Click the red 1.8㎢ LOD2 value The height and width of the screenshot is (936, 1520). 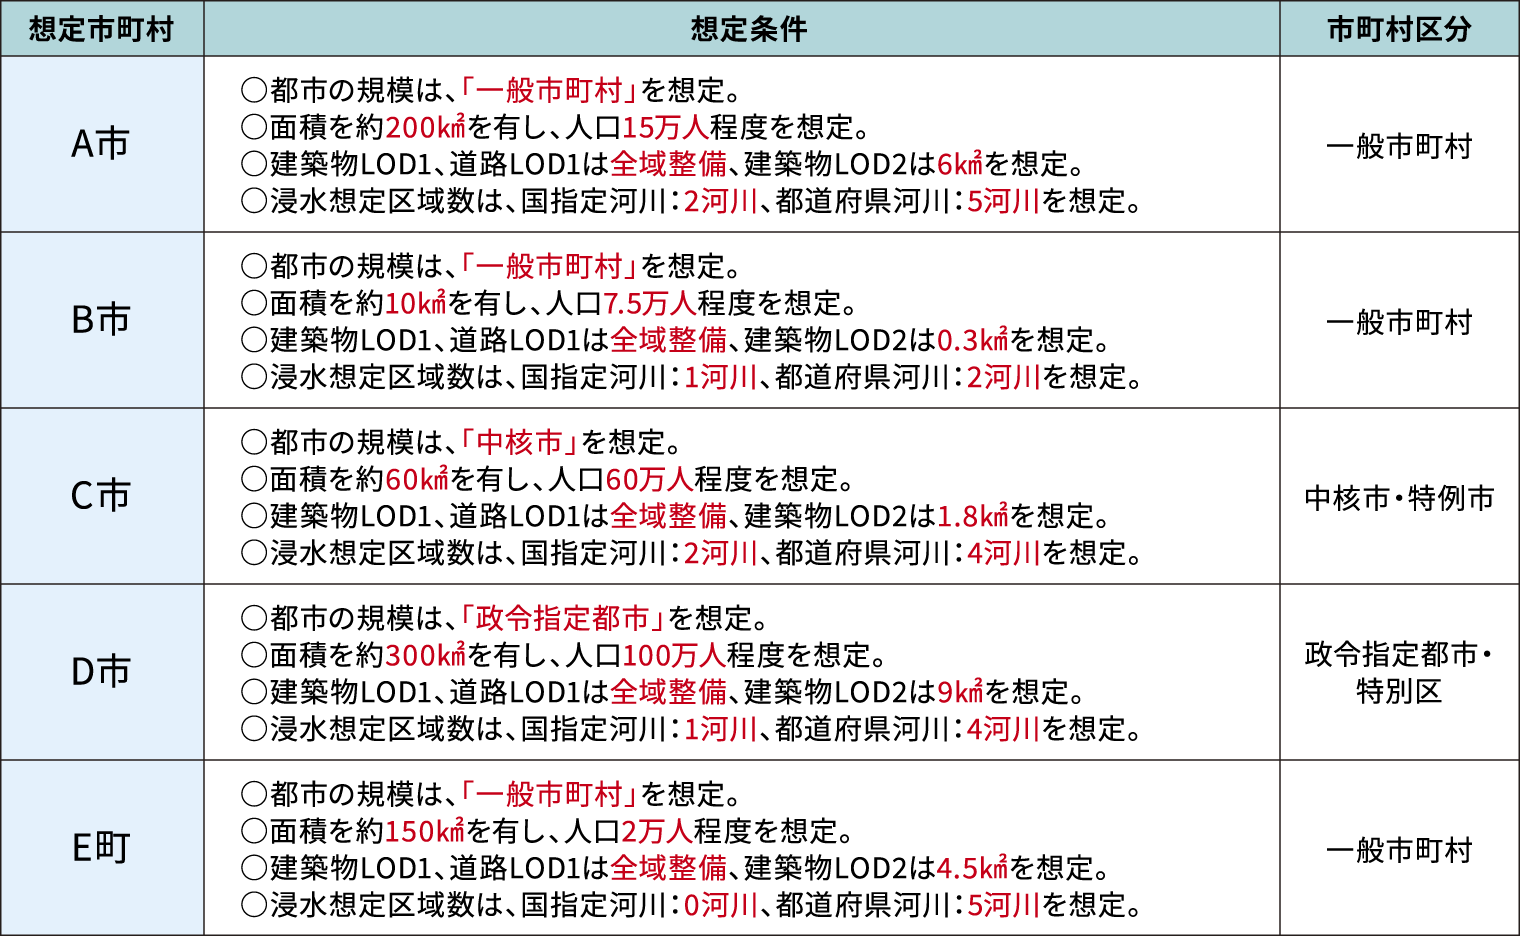click(x=972, y=517)
